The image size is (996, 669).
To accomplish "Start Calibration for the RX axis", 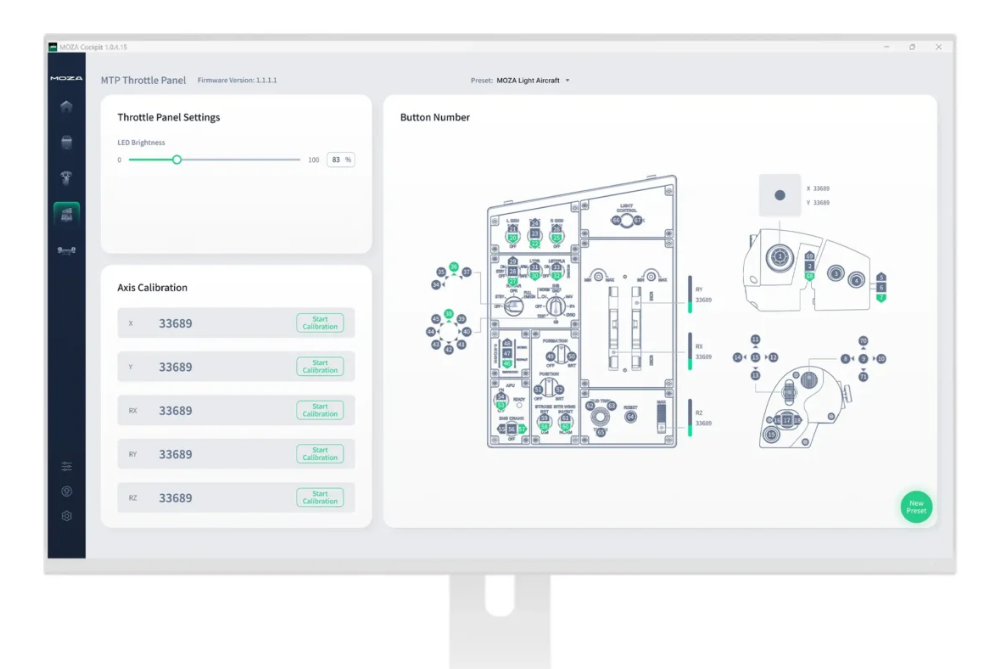I will tap(320, 410).
